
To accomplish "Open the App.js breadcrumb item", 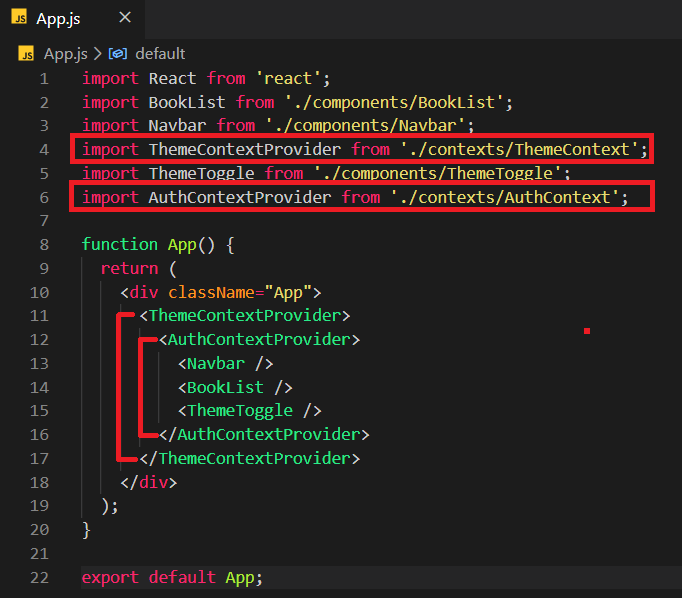I will 64,54.
